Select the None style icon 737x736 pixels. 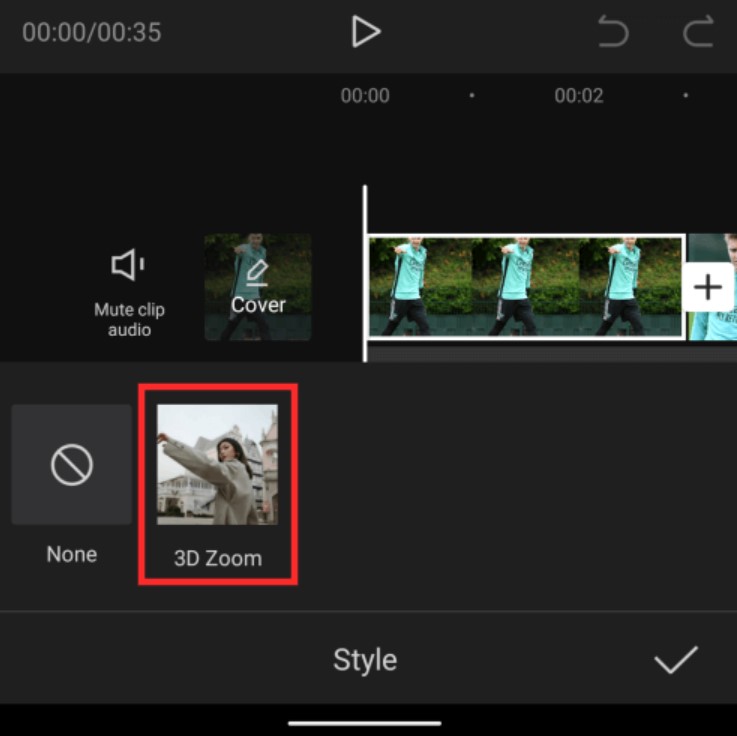click(72, 465)
